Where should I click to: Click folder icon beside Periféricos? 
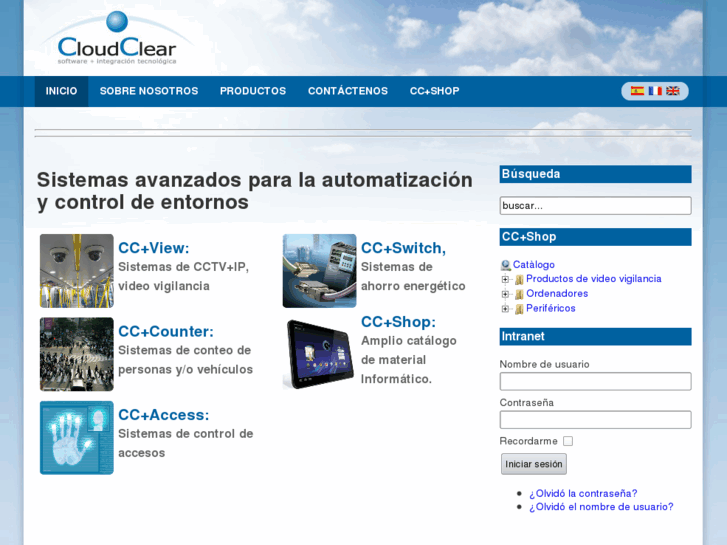click(519, 309)
